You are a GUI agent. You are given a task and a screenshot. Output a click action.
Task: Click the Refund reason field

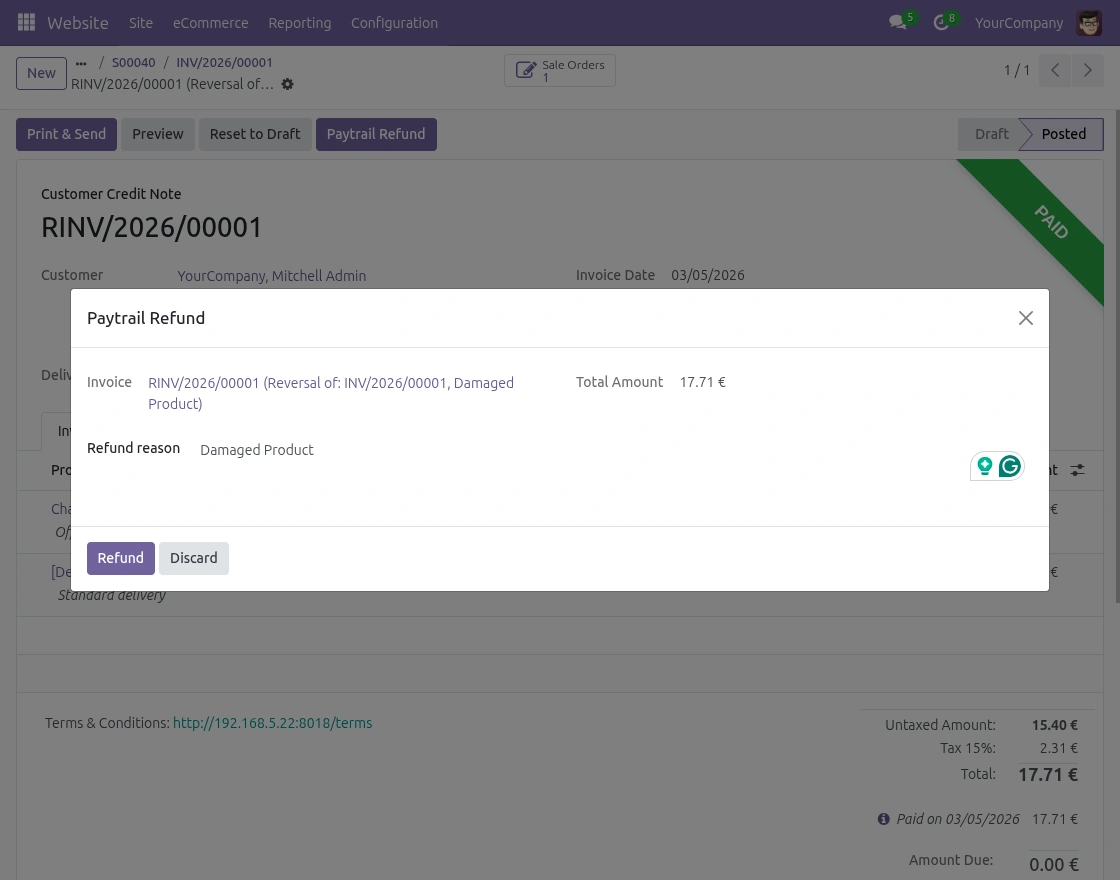tap(257, 450)
